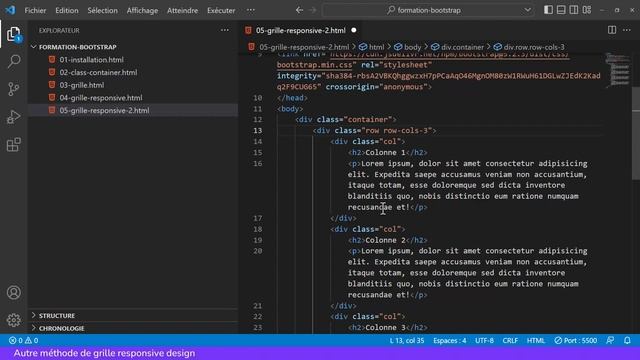Open file 03-grille.html
The height and width of the screenshot is (360, 640).
point(82,85)
